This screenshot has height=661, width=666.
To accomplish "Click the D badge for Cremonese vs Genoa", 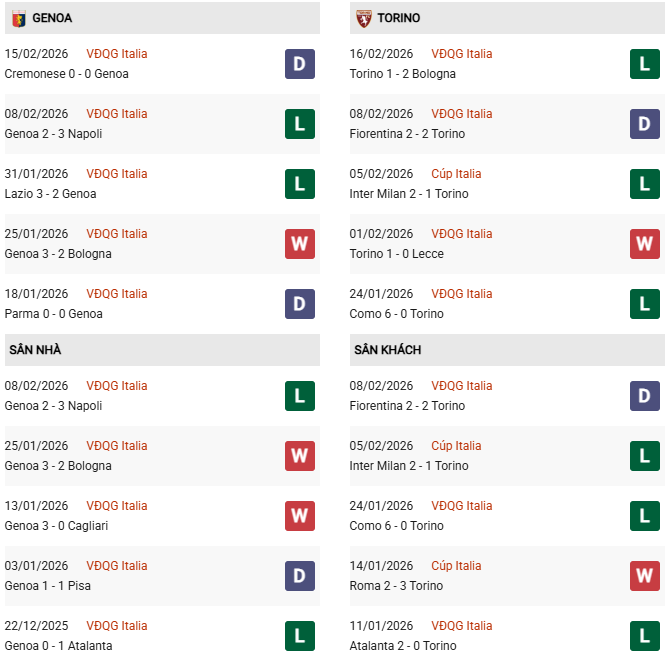I will tap(300, 64).
